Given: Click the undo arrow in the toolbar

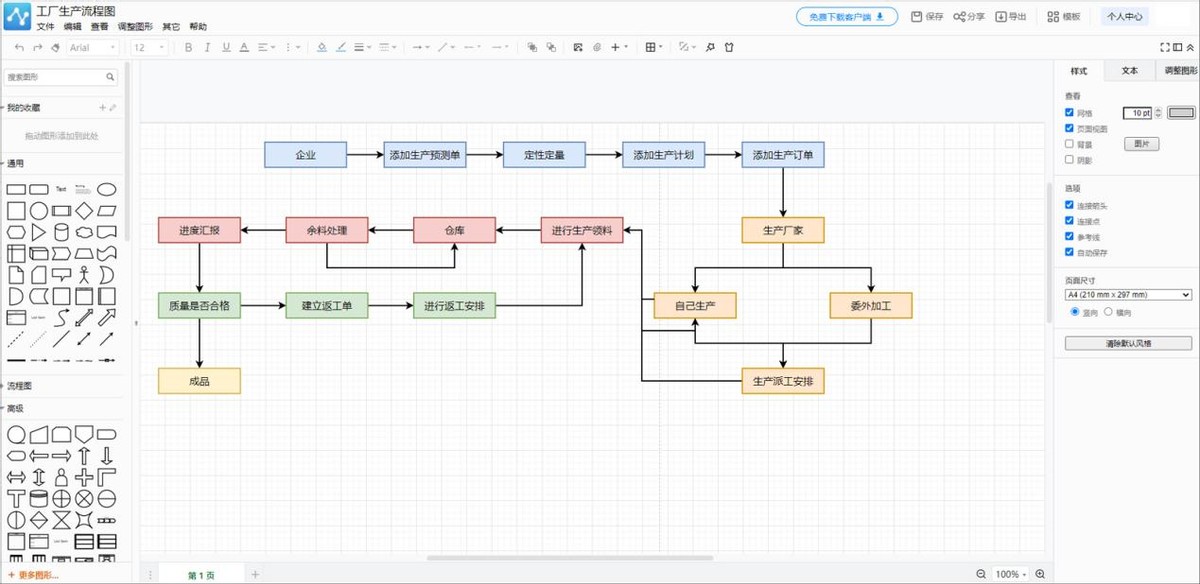Looking at the screenshot, I should tap(19, 47).
